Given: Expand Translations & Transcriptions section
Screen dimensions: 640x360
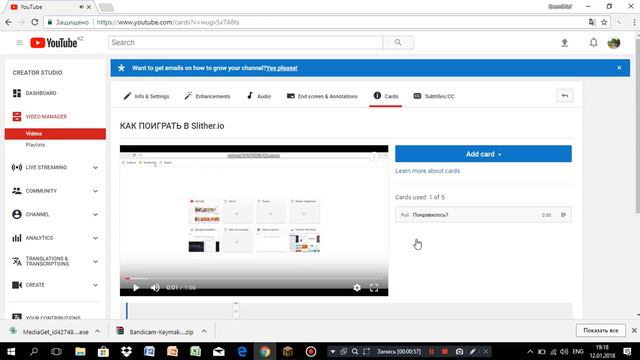Looking at the screenshot, I should click(x=95, y=262).
